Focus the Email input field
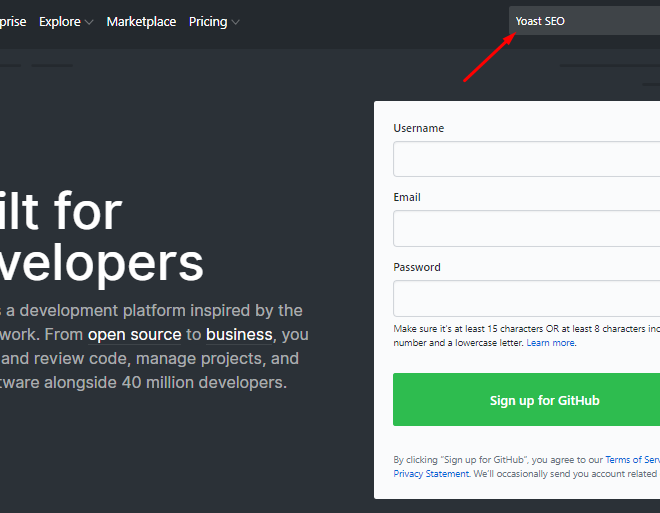660x513 pixels. coord(527,229)
